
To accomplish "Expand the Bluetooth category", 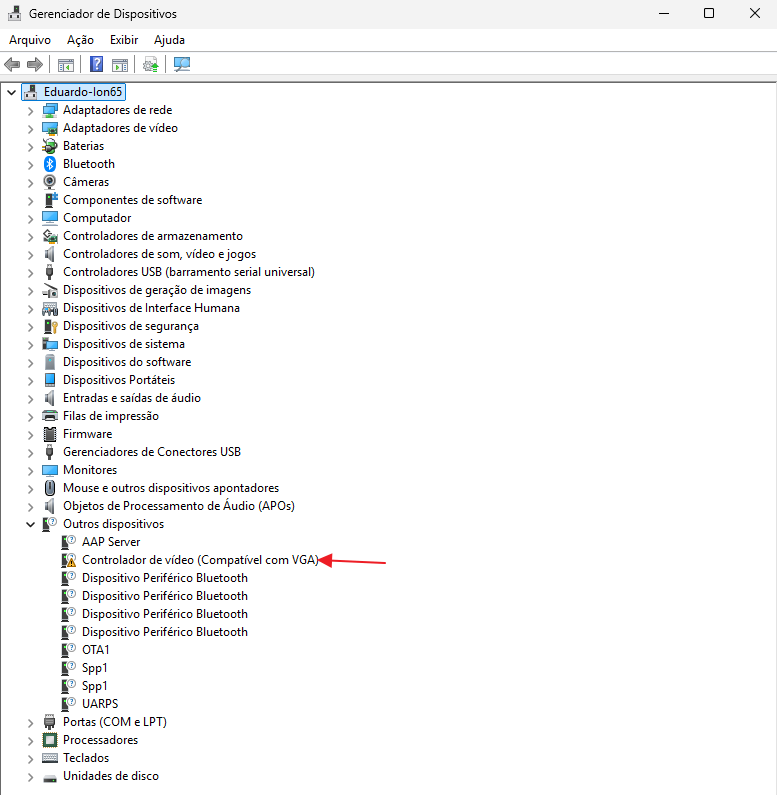I will coord(30,165).
